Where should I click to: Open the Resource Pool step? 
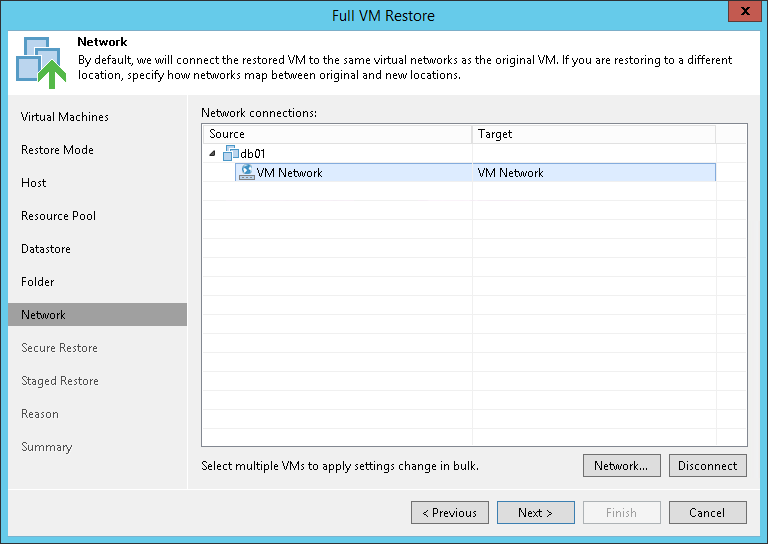click(x=58, y=216)
